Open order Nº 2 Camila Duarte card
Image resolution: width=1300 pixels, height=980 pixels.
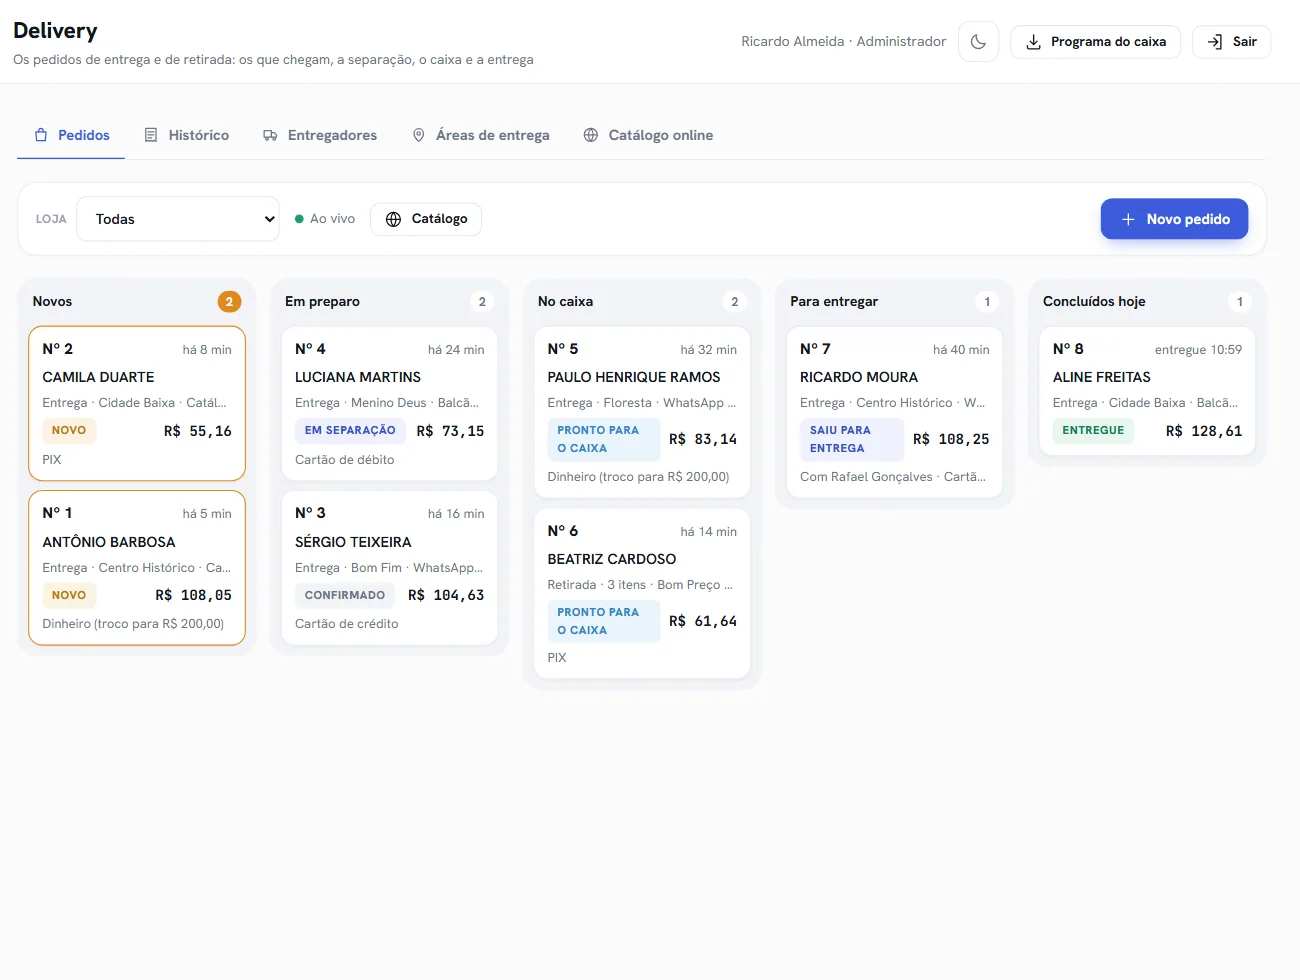click(x=137, y=403)
